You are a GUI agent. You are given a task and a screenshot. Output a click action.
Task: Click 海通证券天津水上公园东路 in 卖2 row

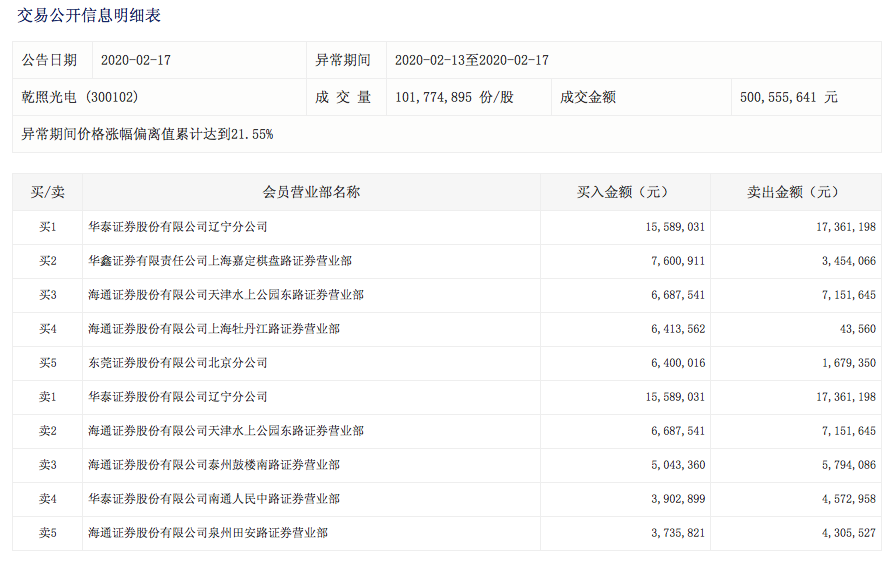tap(226, 431)
